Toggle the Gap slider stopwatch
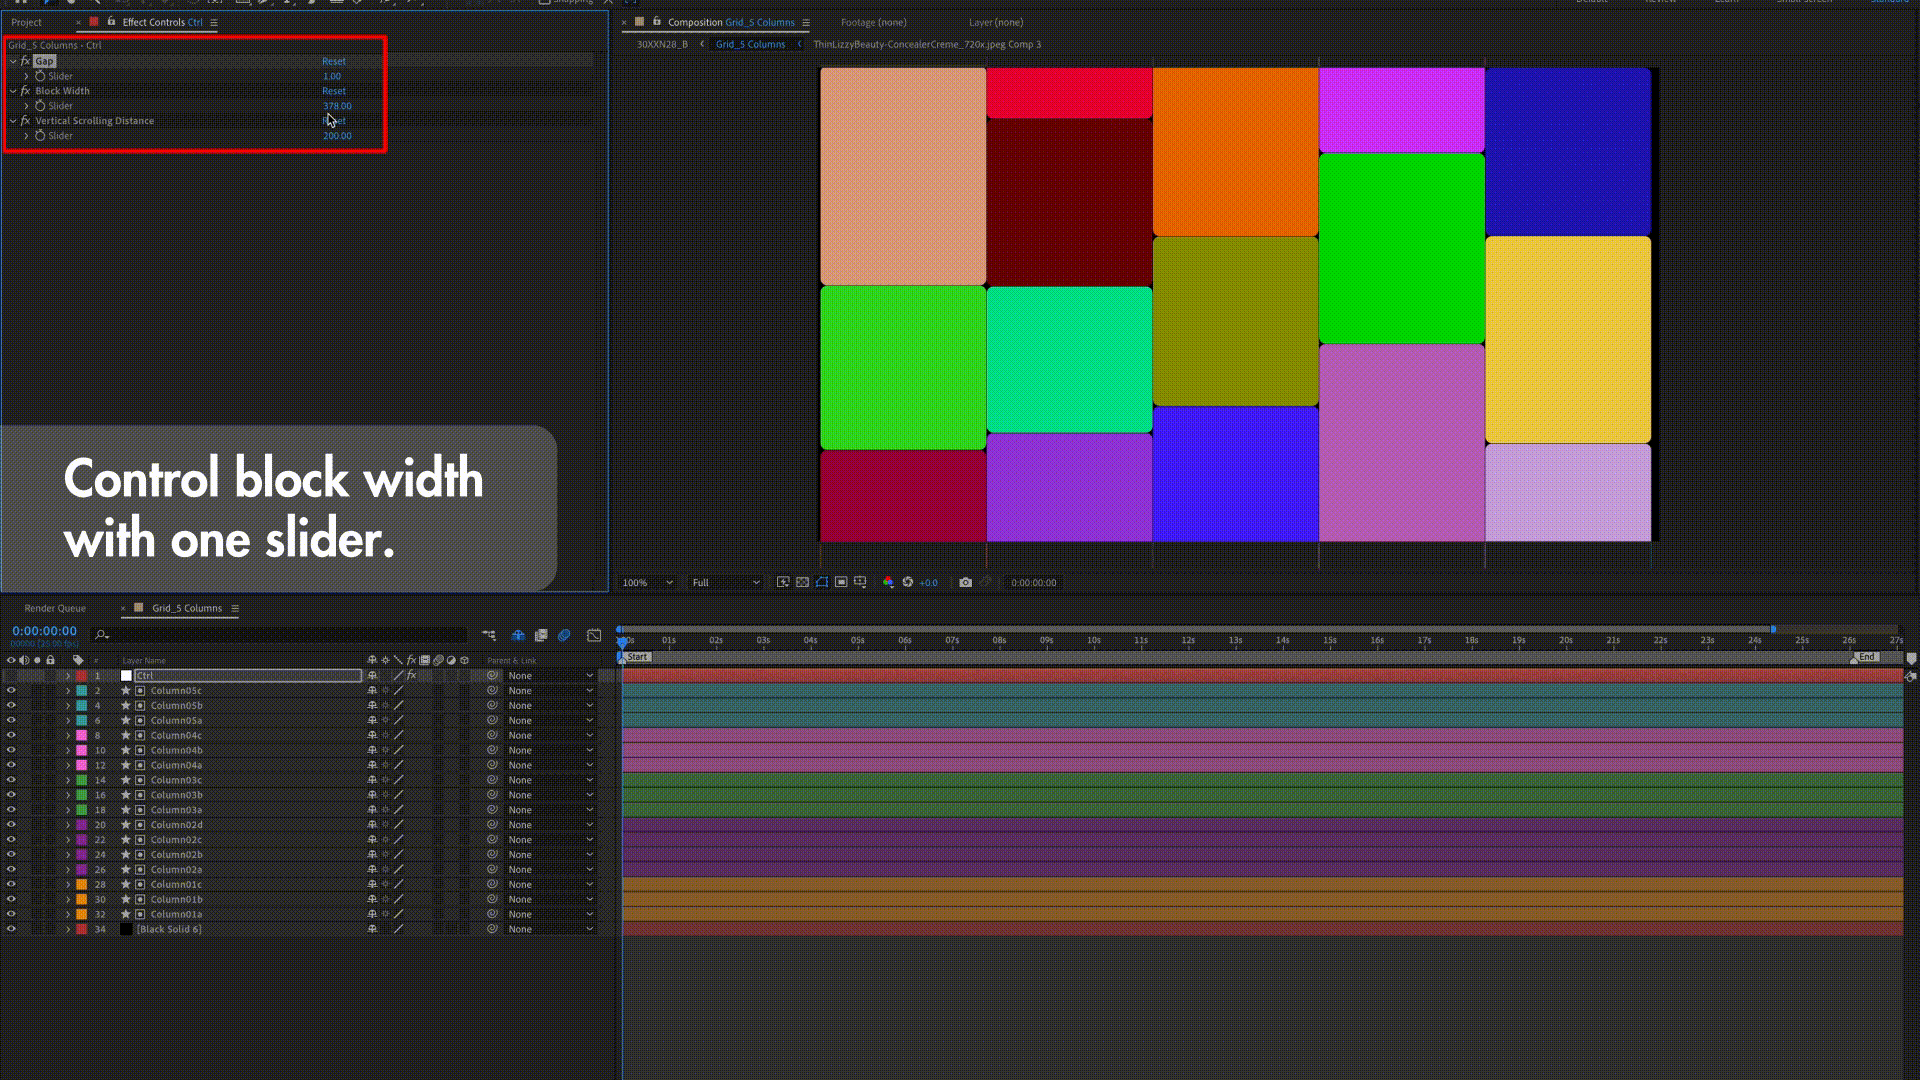 (x=40, y=76)
